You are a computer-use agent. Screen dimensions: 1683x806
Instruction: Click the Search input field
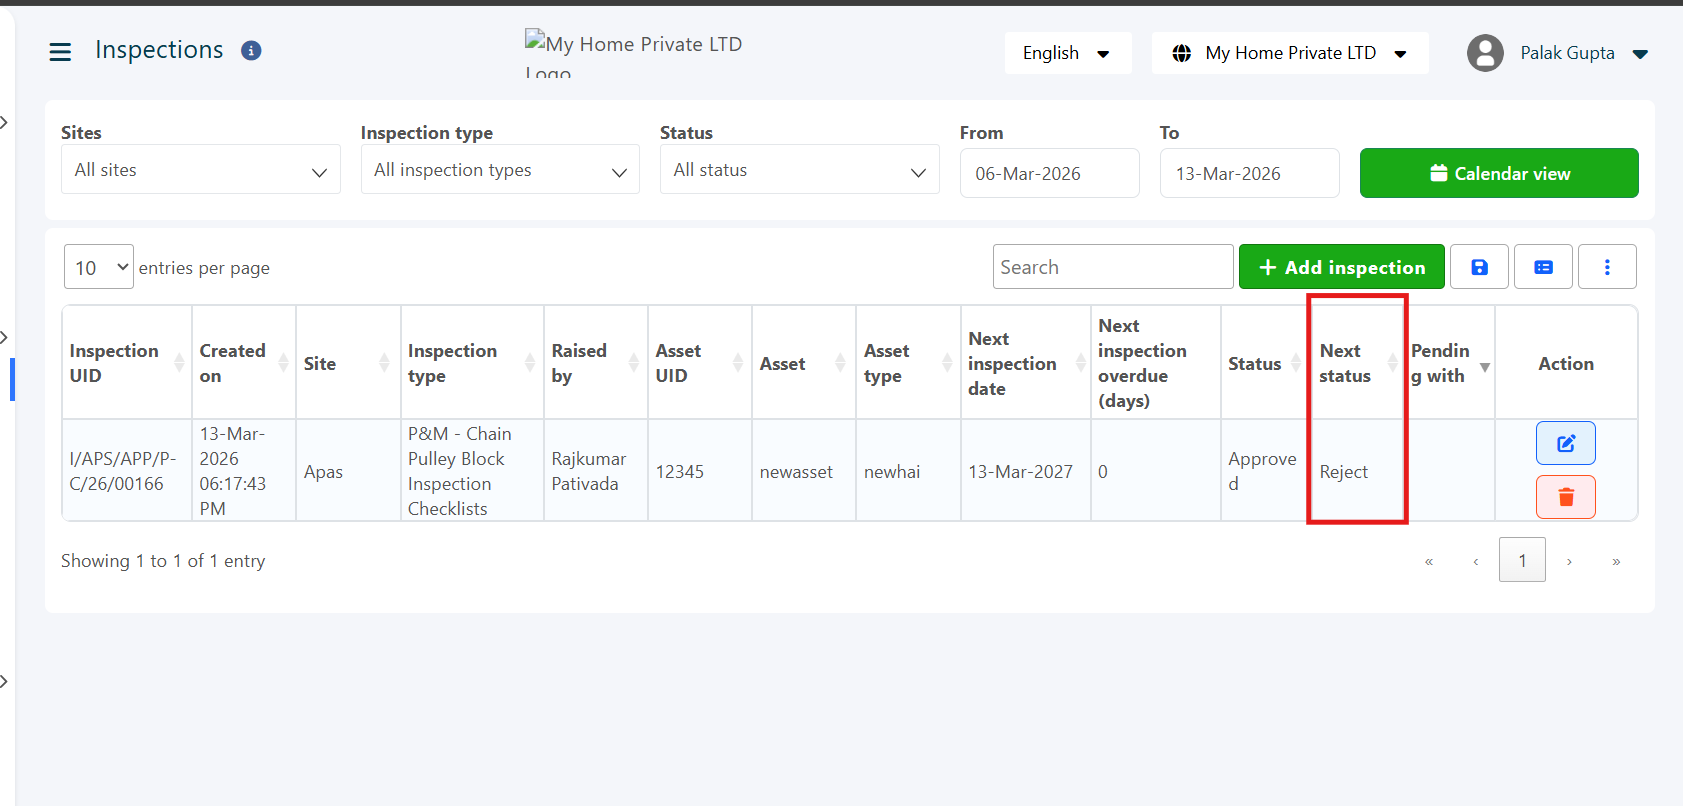point(1112,267)
